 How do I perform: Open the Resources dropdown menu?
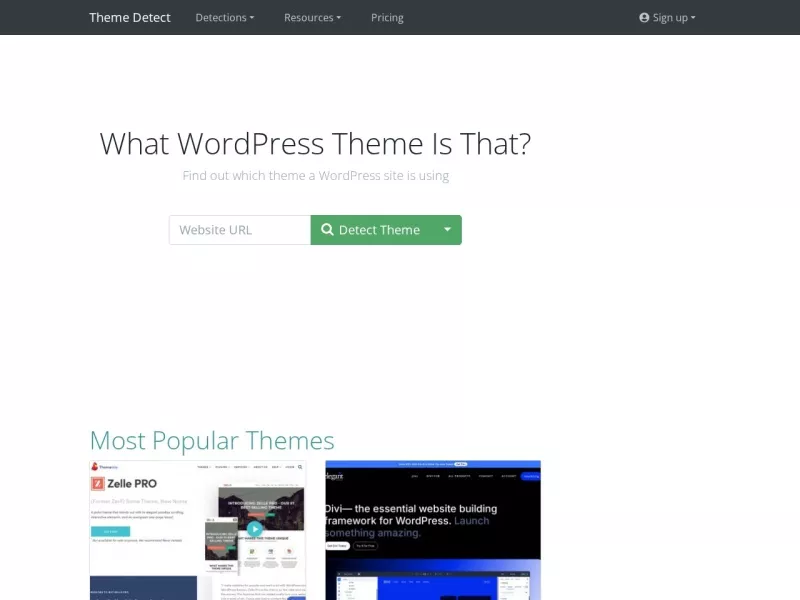(x=312, y=17)
